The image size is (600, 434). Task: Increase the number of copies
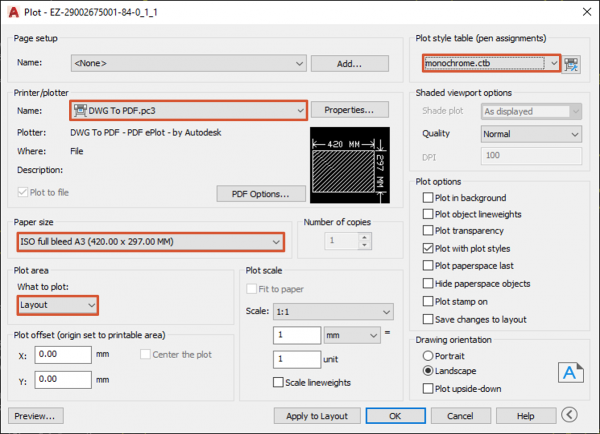click(x=365, y=237)
